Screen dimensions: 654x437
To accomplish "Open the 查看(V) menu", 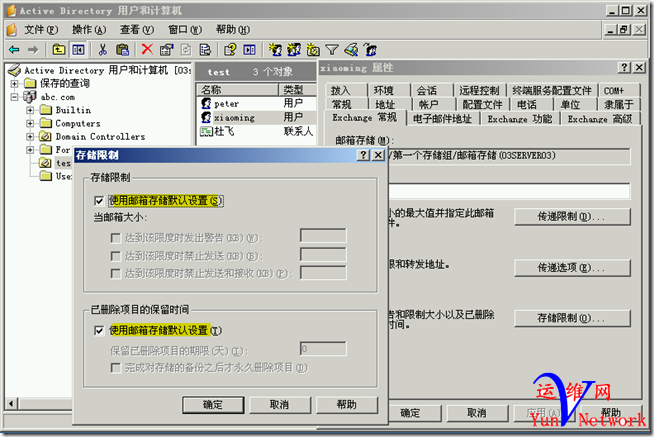I will [137, 30].
